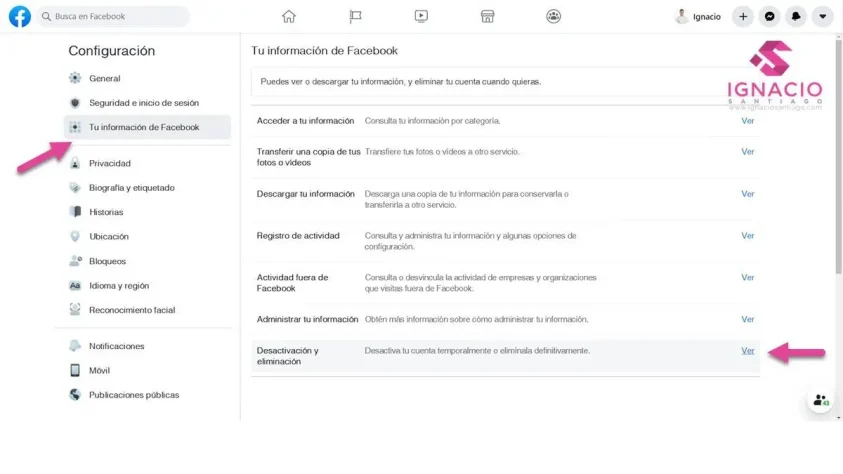
Task: Click the Historias book icon
Action: [75, 212]
